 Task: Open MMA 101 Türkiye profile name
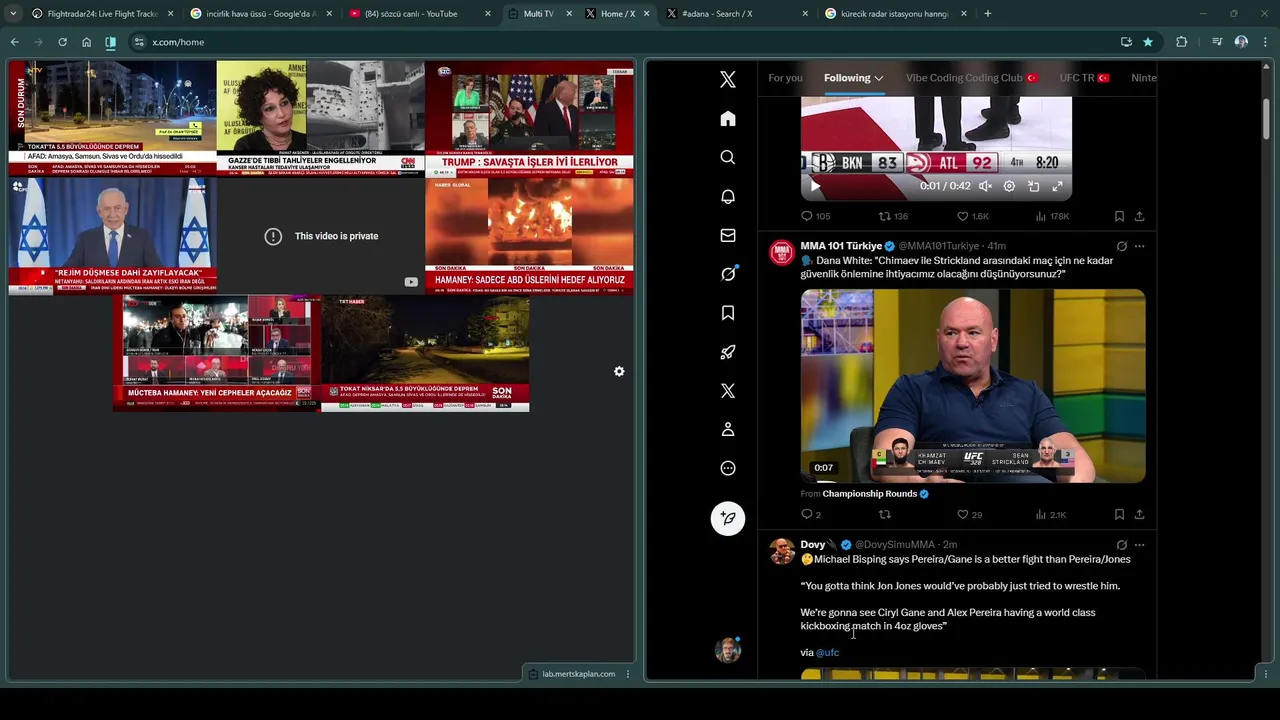841,246
